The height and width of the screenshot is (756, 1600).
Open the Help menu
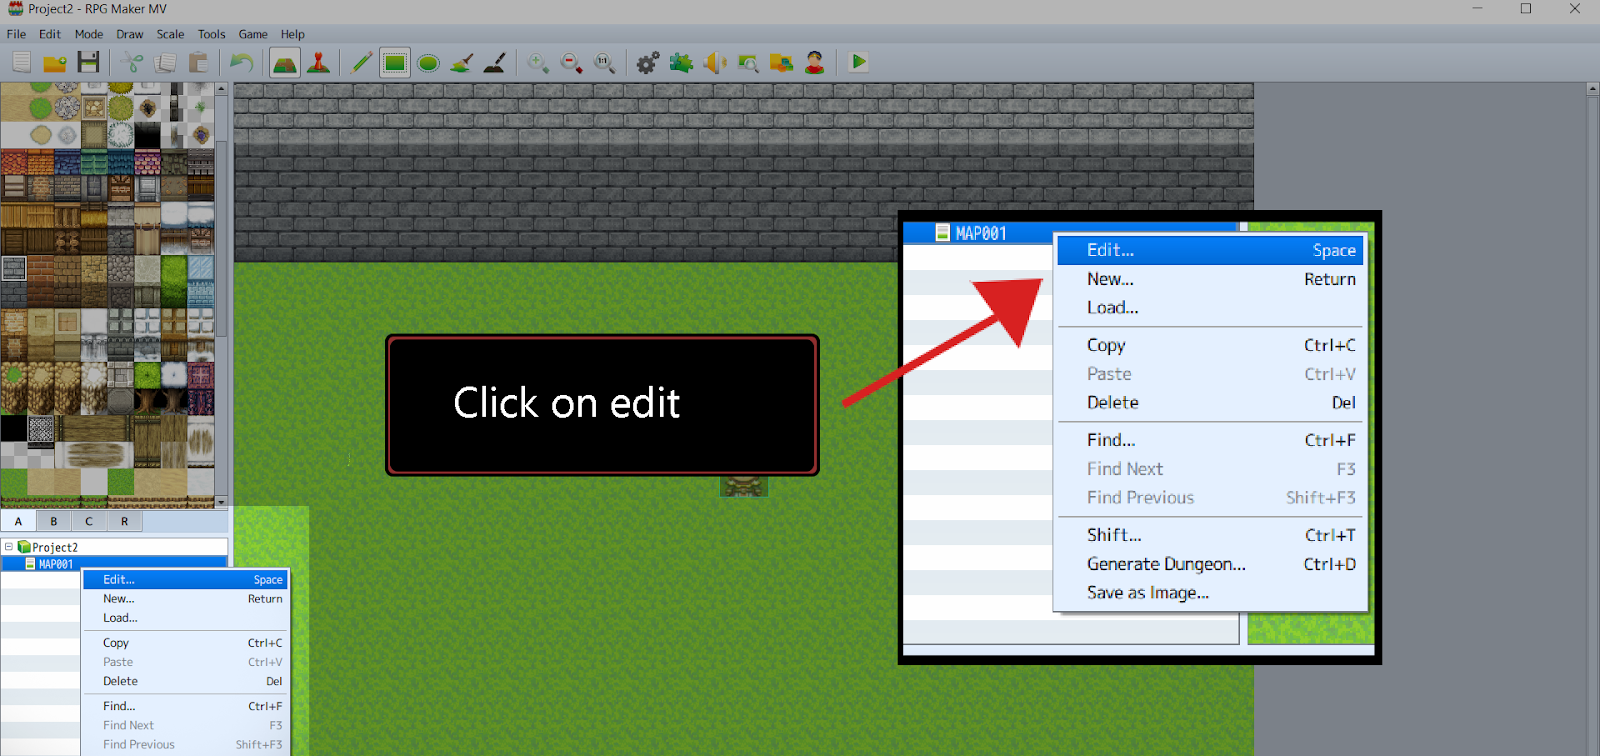292,34
